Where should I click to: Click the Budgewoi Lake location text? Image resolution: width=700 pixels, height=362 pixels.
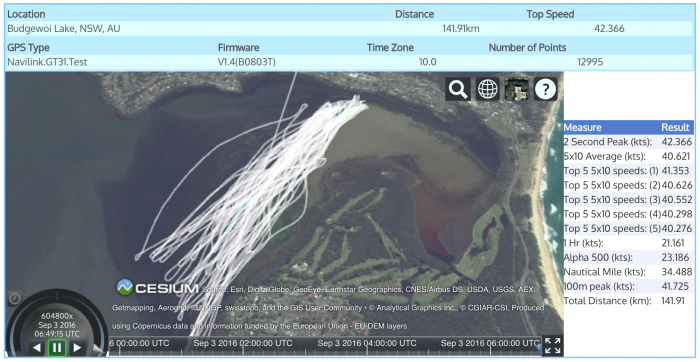point(64,29)
